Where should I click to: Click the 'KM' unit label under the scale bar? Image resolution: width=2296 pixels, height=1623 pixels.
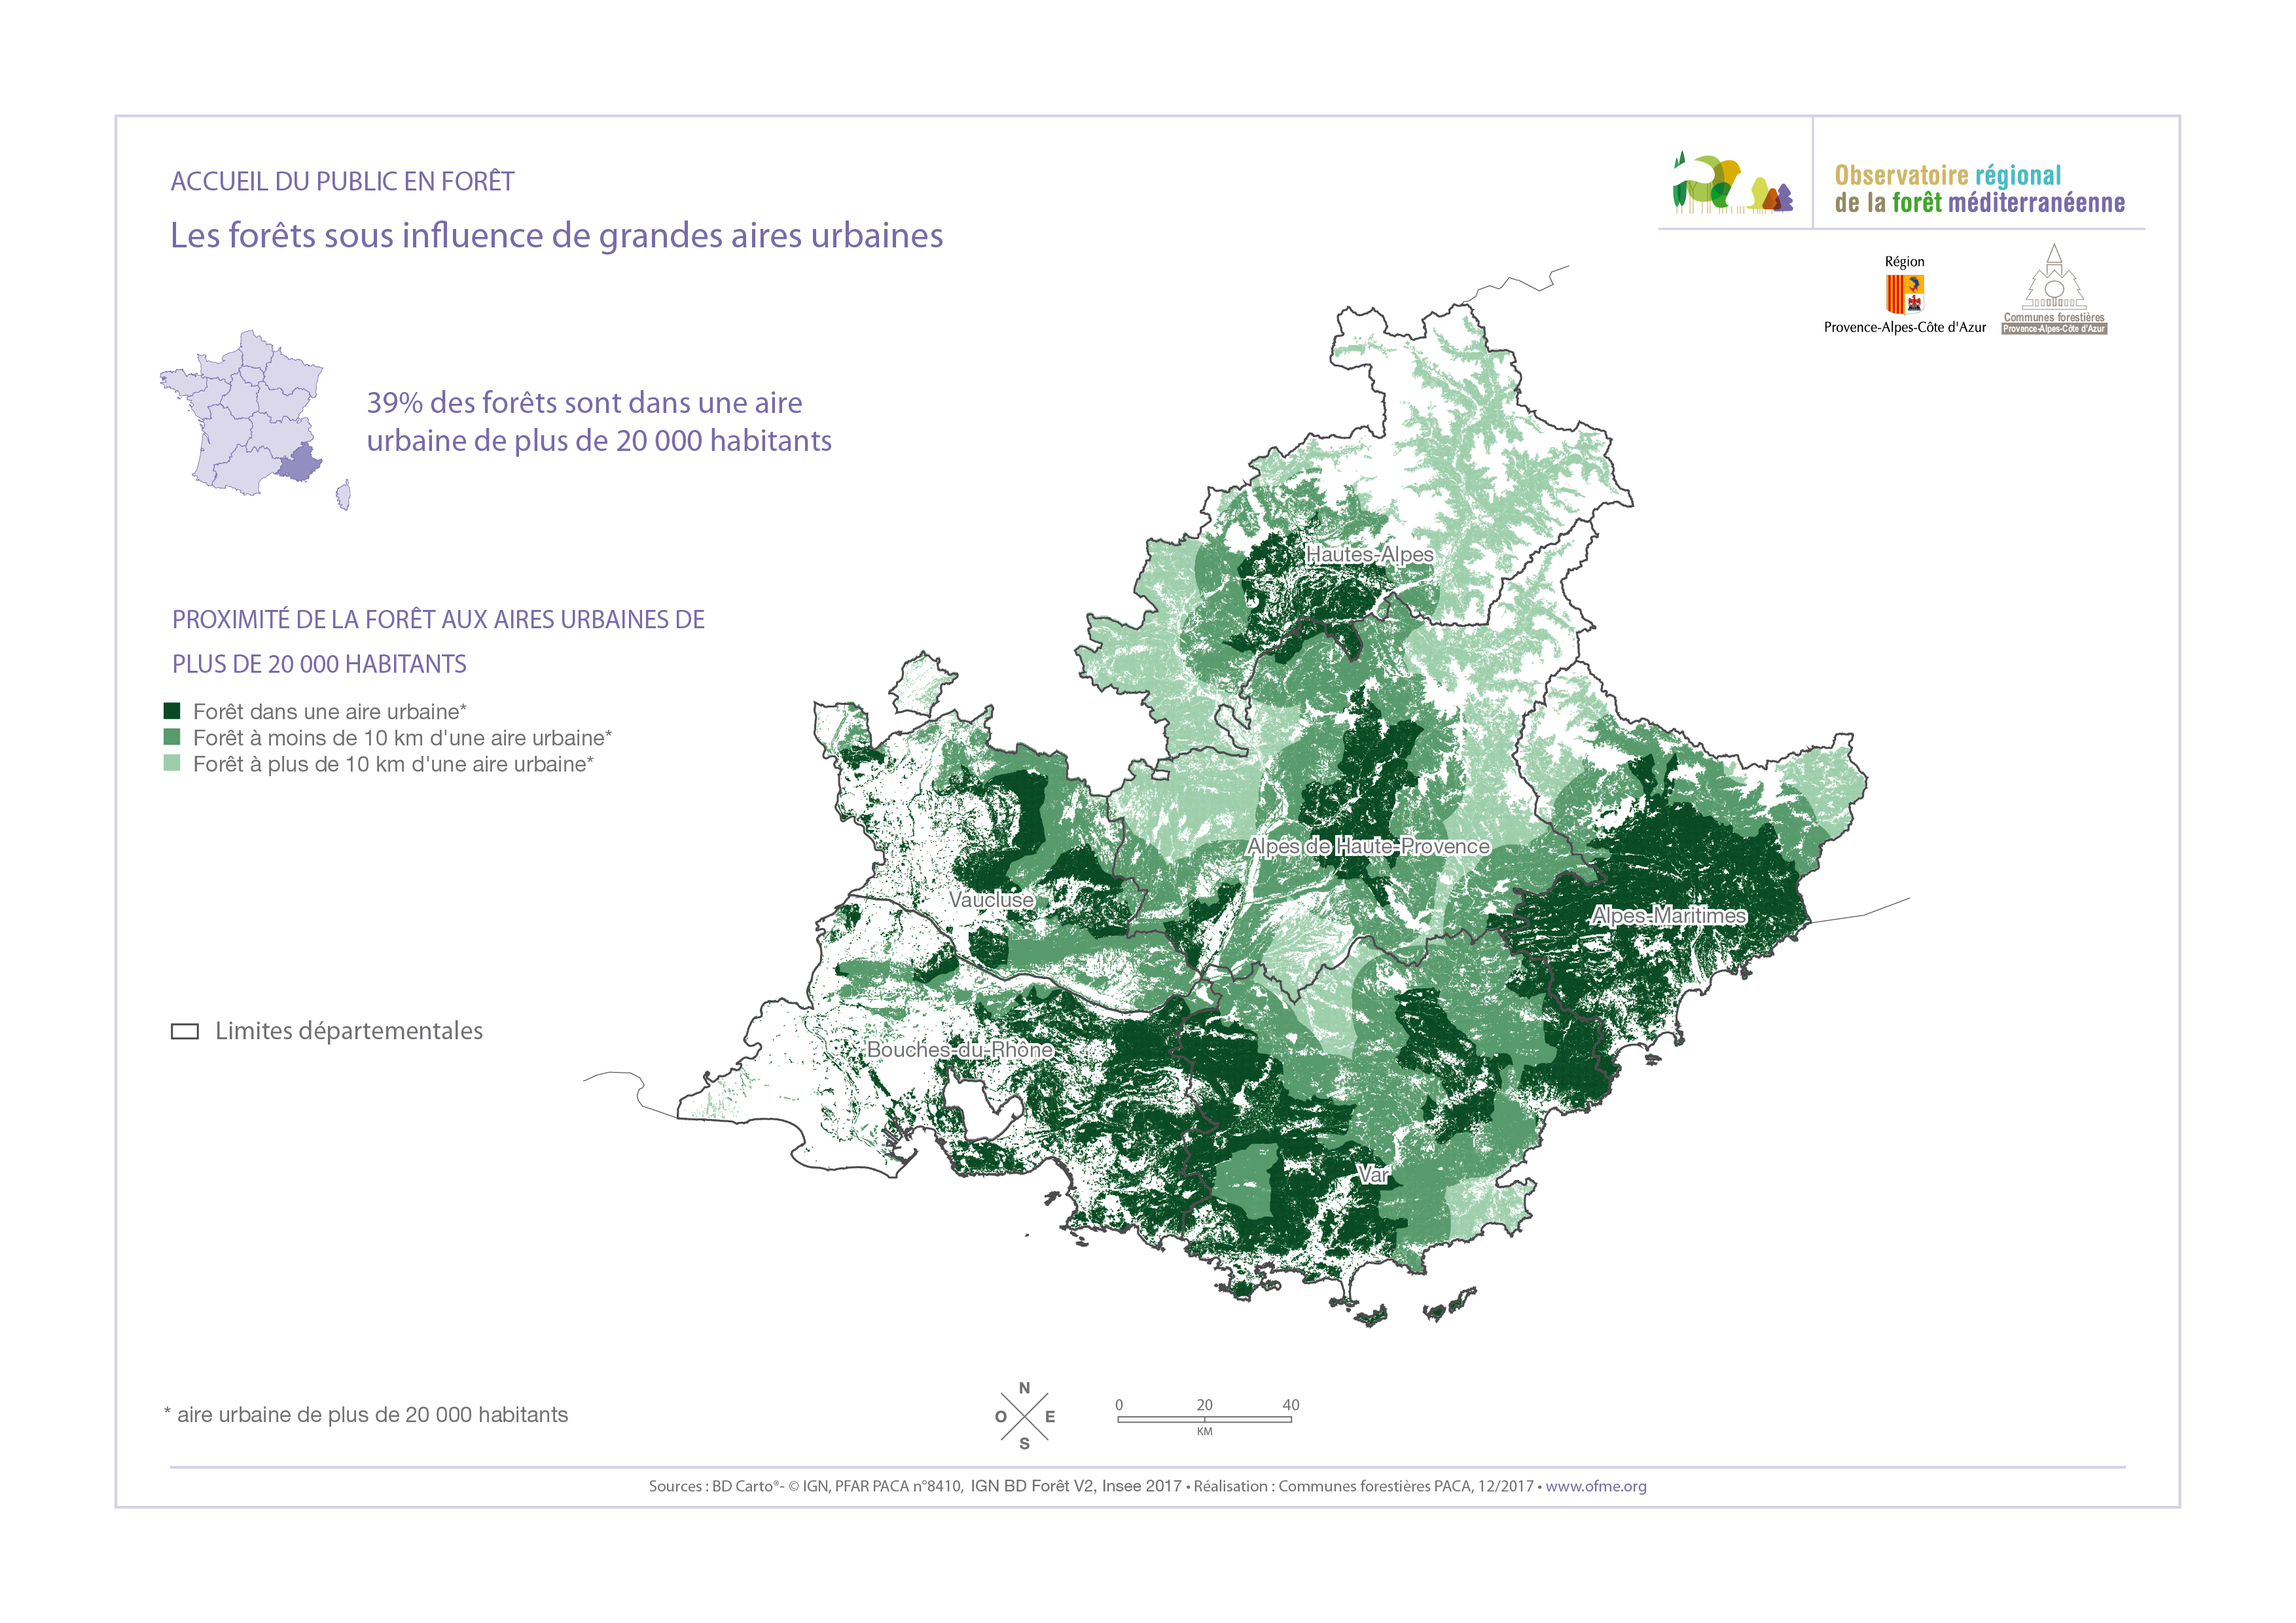coord(1205,1432)
